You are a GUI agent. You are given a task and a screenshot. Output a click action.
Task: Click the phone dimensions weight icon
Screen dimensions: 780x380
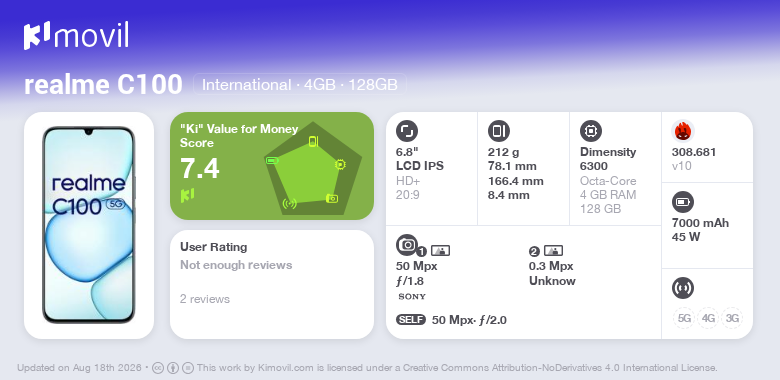[x=499, y=131]
